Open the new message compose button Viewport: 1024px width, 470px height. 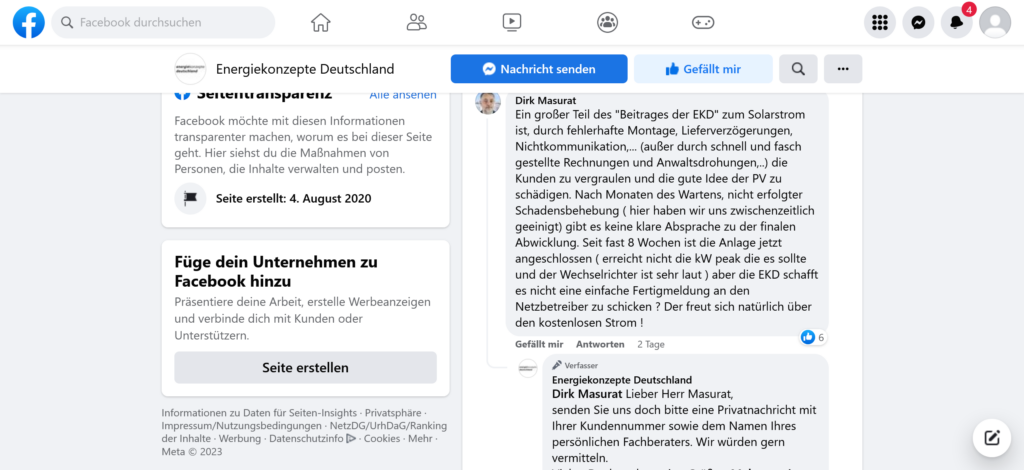click(992, 437)
